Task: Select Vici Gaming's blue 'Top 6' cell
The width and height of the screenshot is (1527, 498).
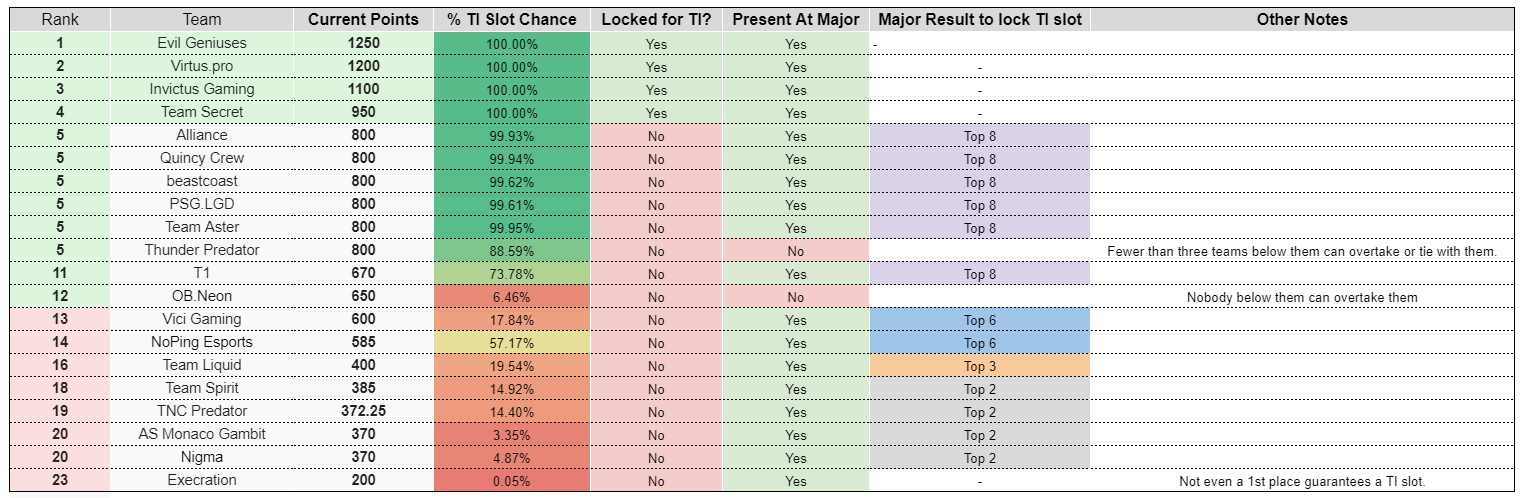Action: [x=980, y=319]
